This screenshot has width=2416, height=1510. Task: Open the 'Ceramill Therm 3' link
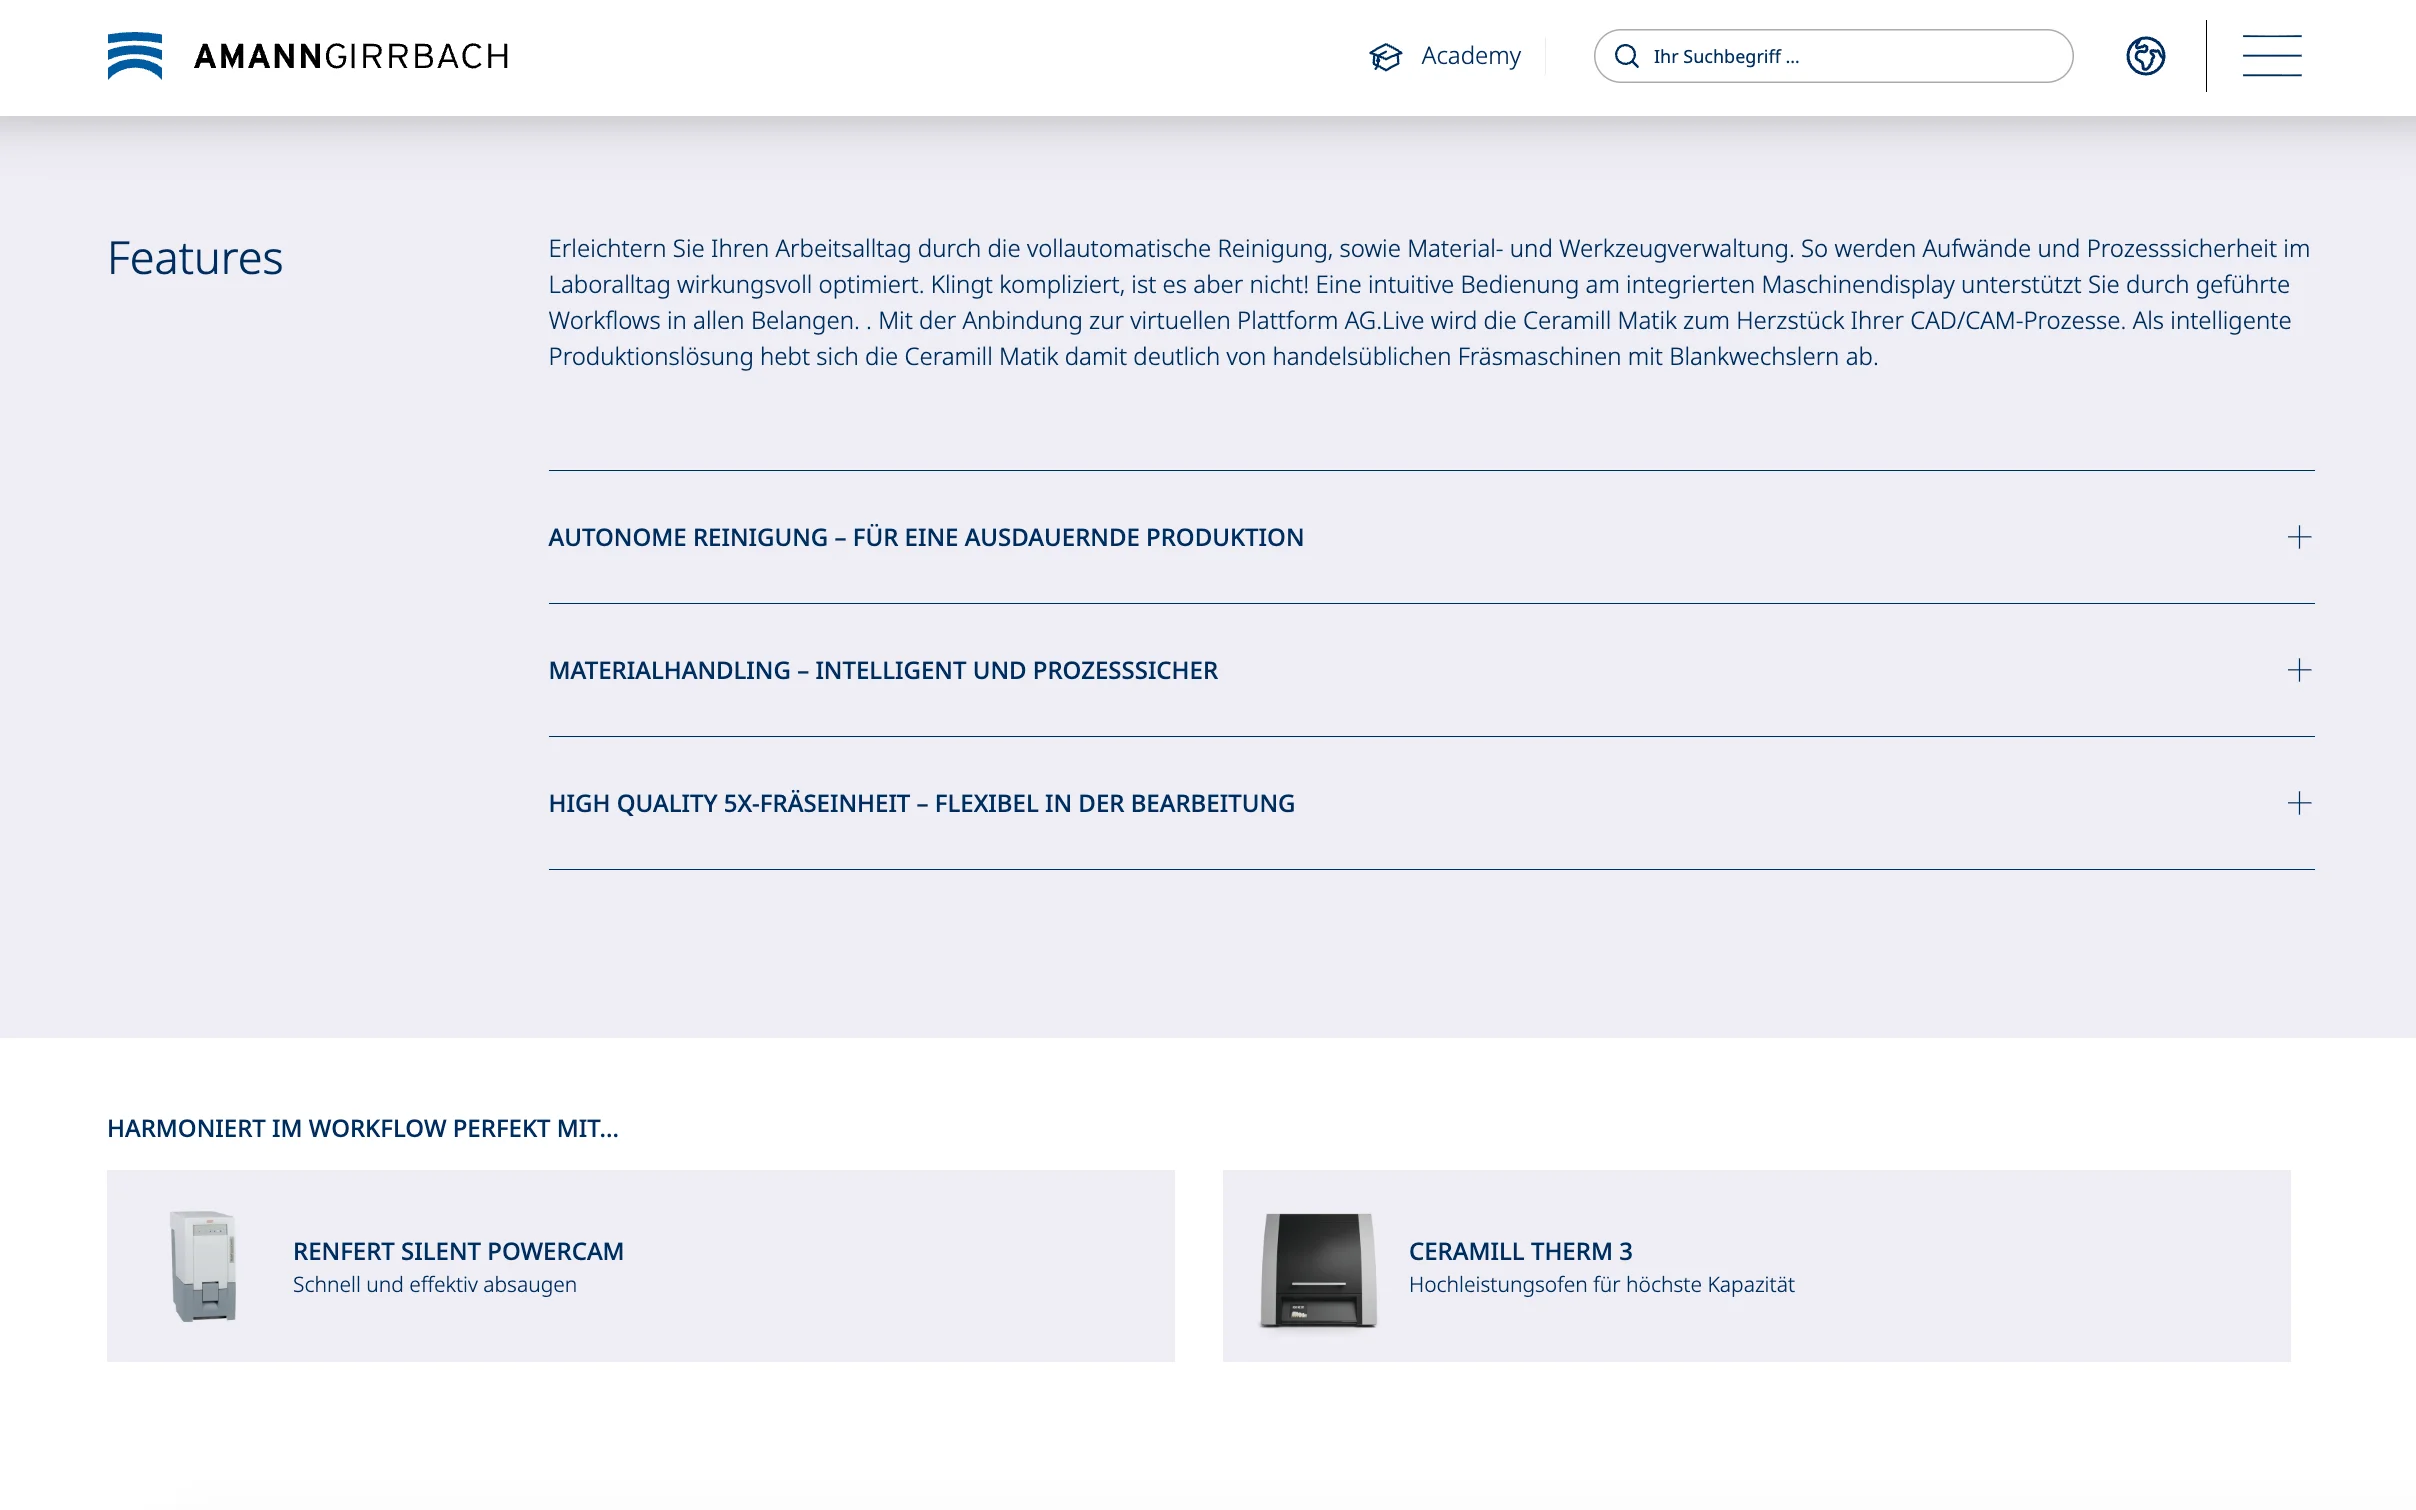1520,1251
